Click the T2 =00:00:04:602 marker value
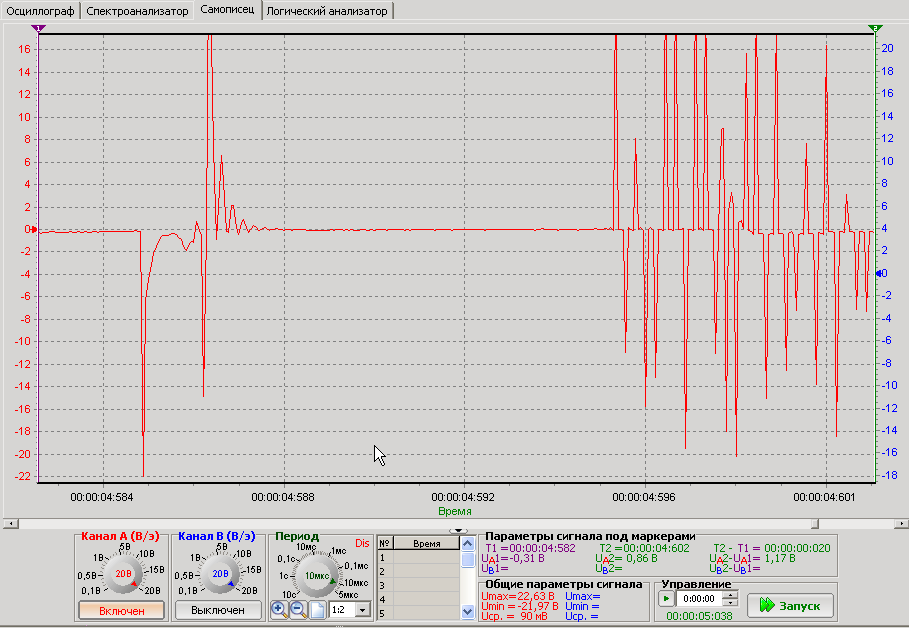909x628 pixels. click(645, 548)
